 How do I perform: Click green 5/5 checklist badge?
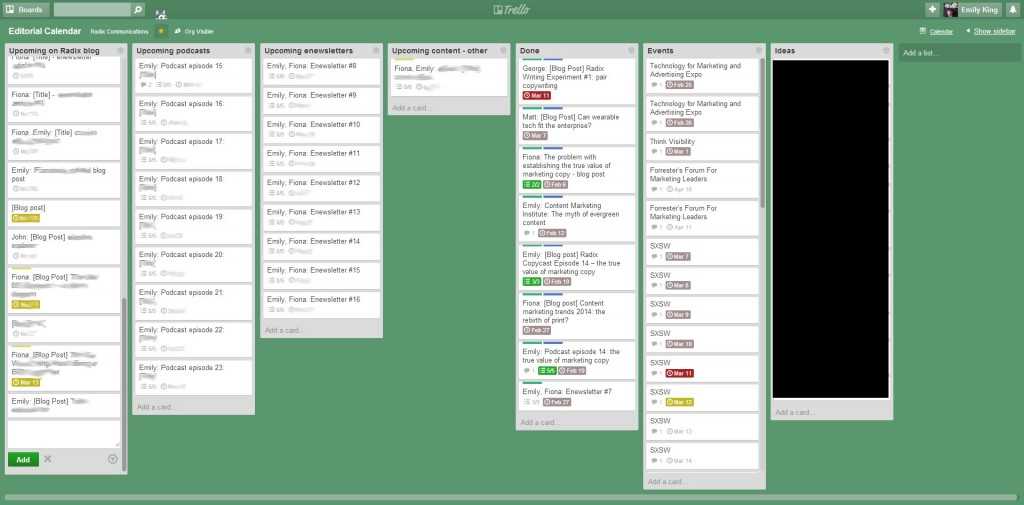click(x=547, y=370)
